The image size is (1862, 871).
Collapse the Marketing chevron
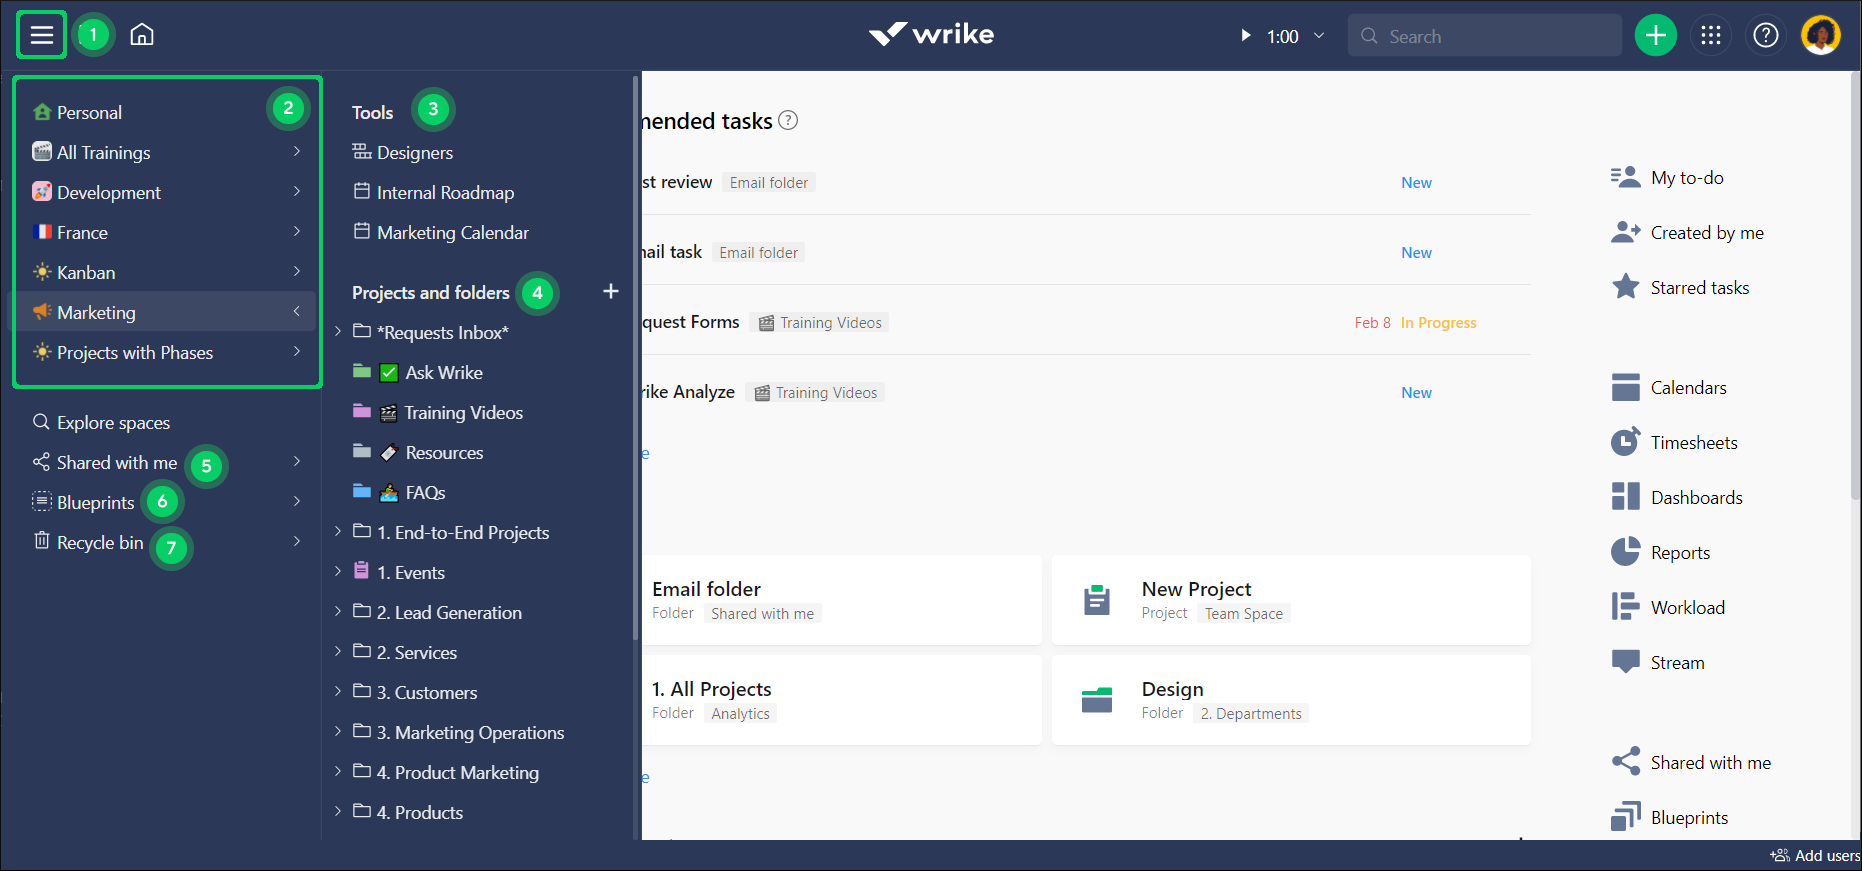pos(297,311)
